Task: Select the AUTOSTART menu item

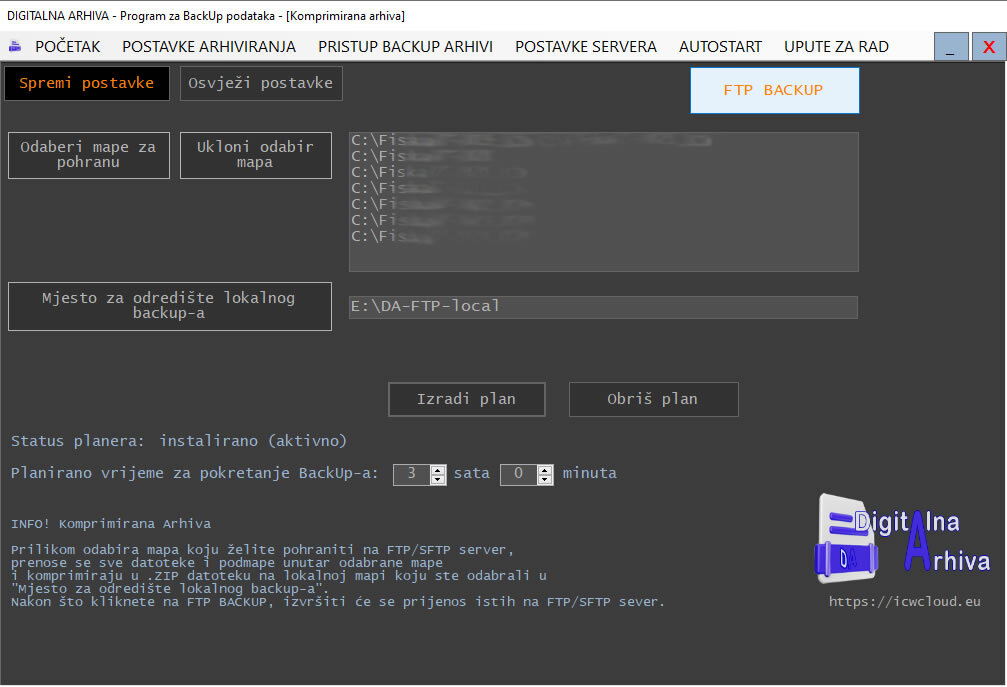Action: (720, 46)
